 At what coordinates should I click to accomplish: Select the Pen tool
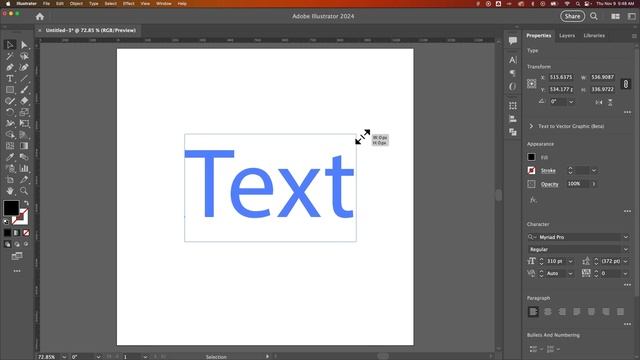(10, 67)
